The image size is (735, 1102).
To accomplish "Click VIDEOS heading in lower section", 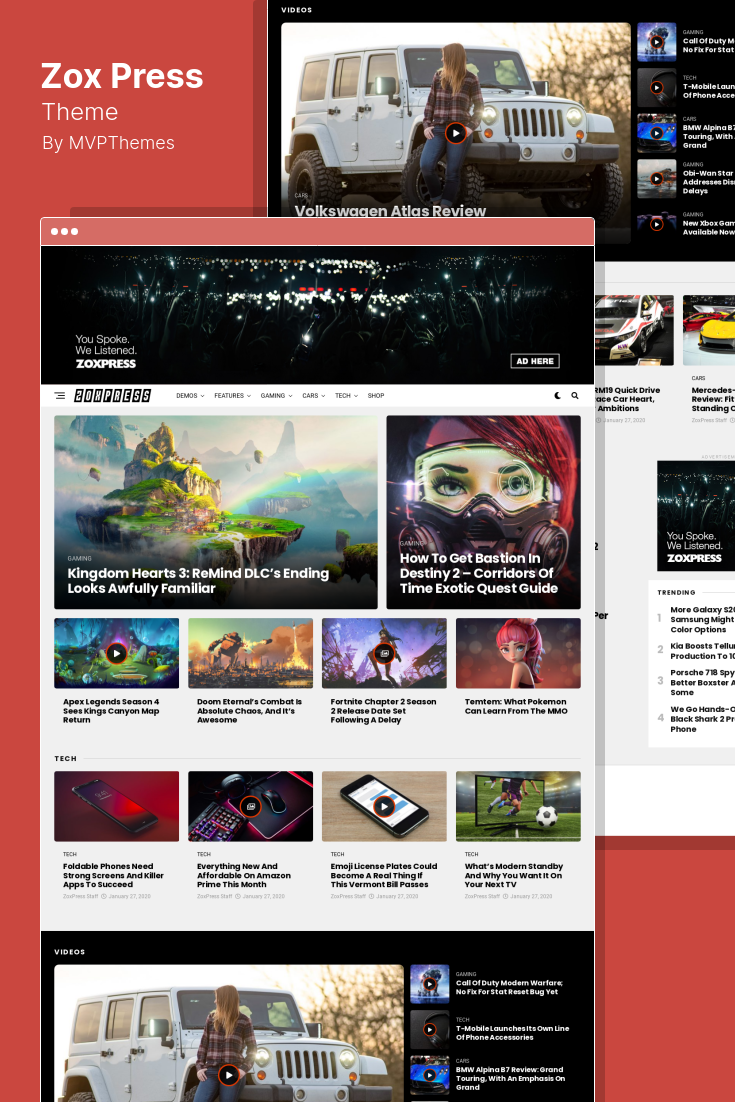I will coord(70,952).
